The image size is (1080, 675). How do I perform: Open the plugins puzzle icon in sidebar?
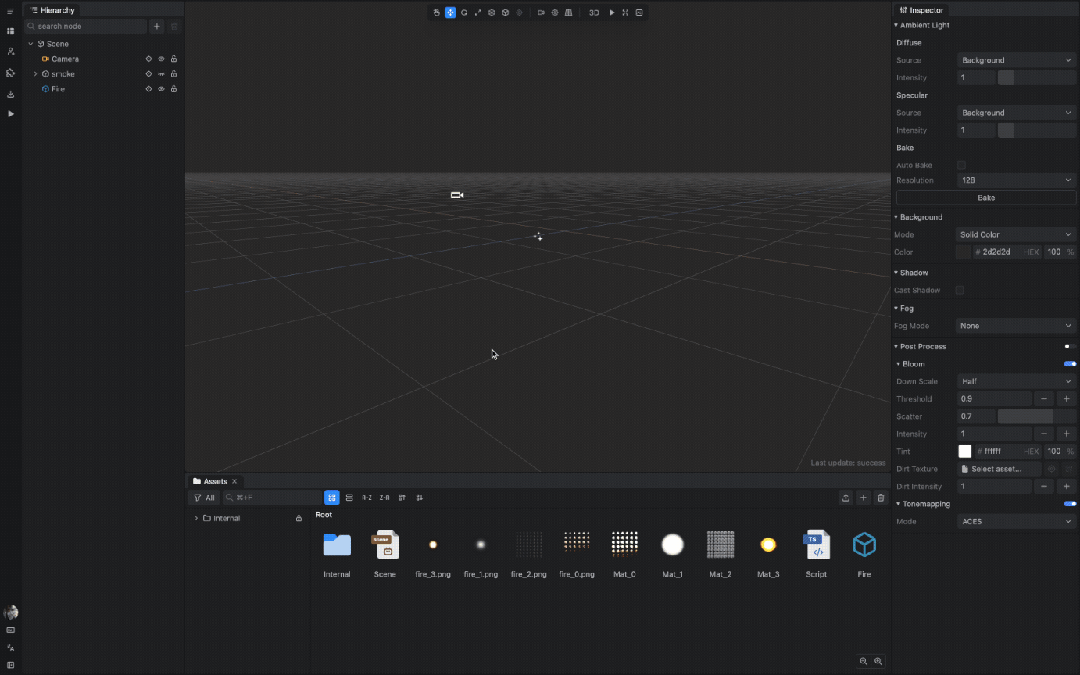coord(10,72)
